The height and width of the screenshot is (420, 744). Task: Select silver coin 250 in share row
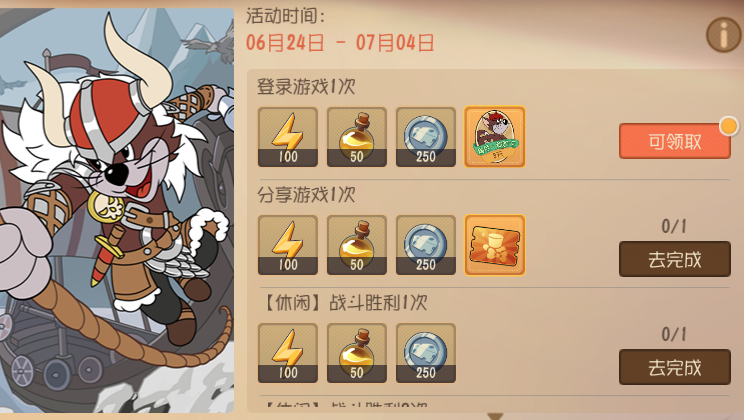click(426, 245)
